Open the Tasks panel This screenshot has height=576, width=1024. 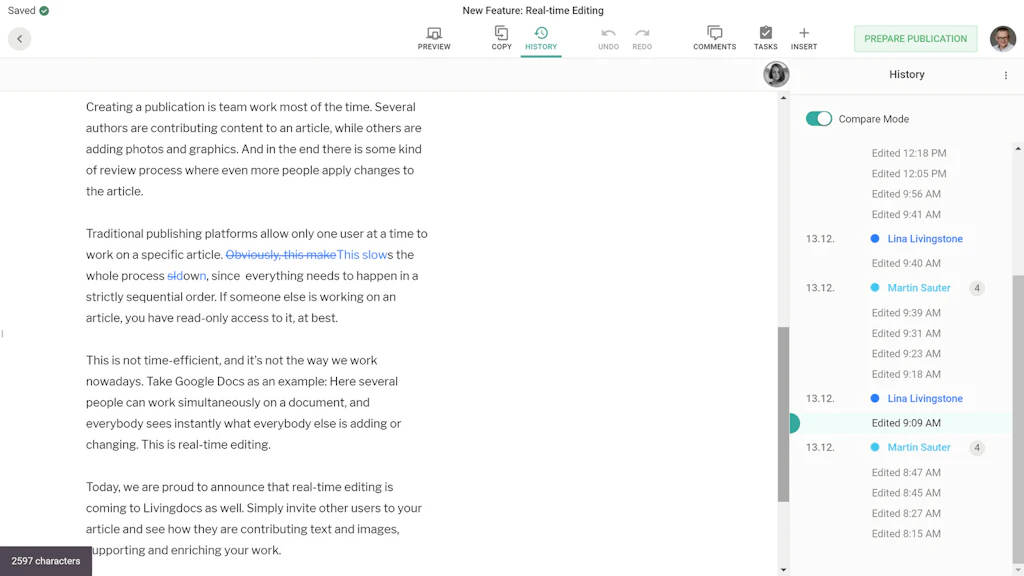[765, 39]
